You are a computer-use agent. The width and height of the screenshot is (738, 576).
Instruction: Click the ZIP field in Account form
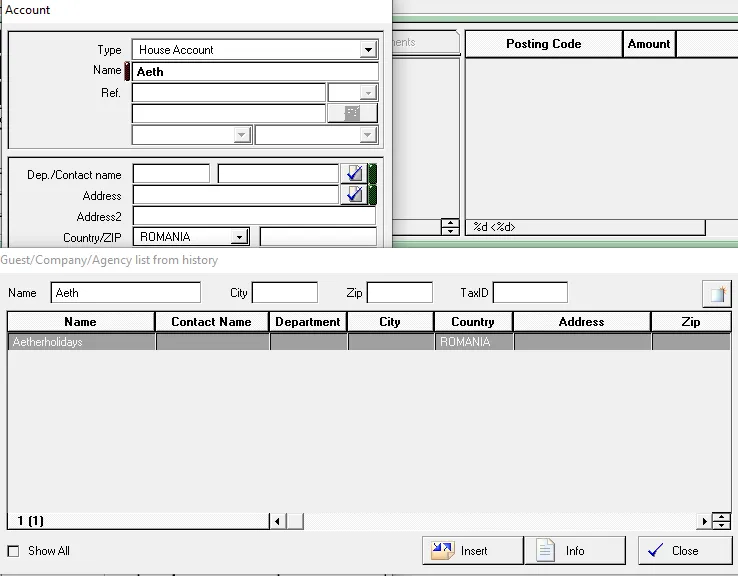pyautogui.click(x=318, y=236)
